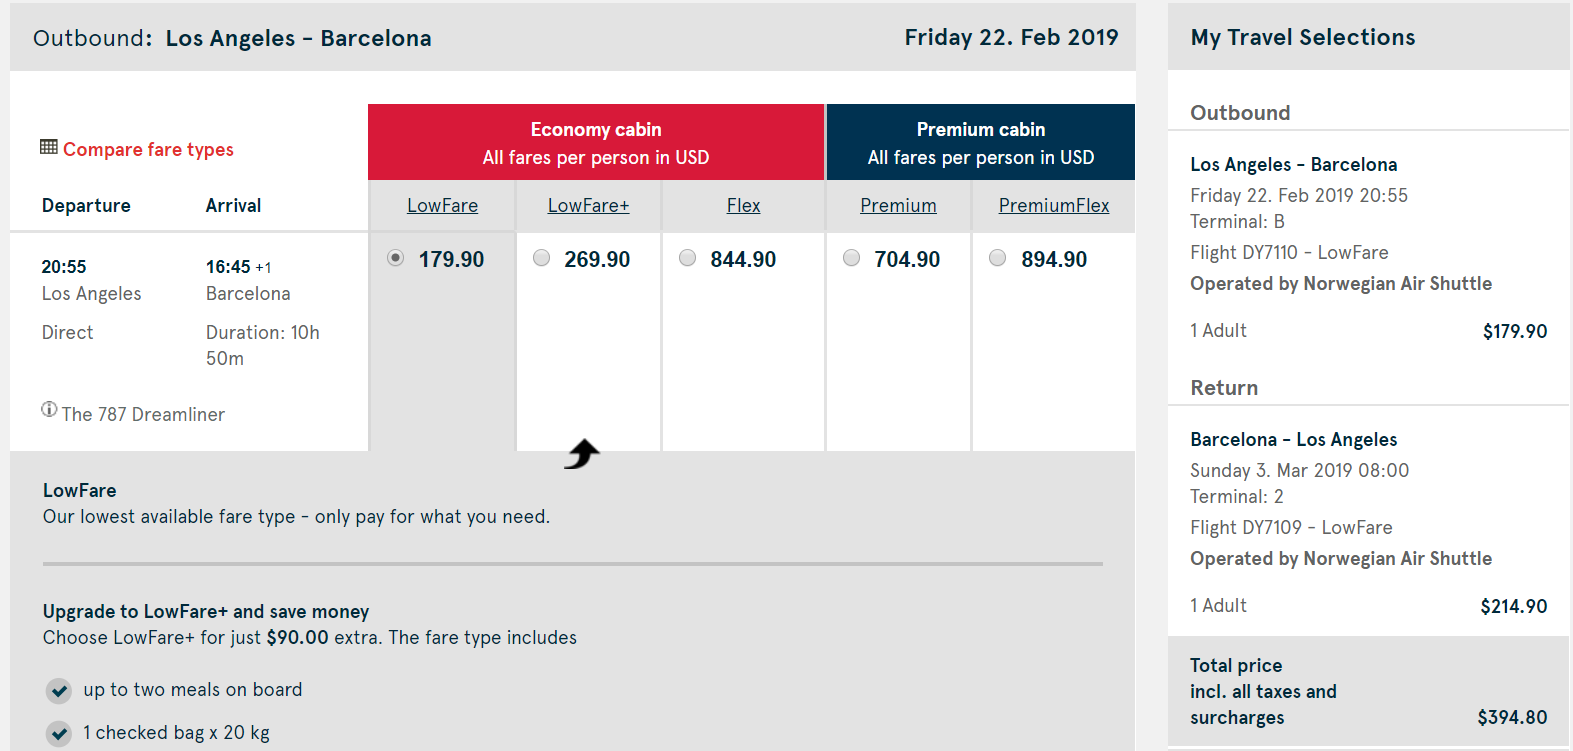This screenshot has width=1573, height=751.
Task: Open the PremiumFlex fare header link
Action: (1054, 205)
